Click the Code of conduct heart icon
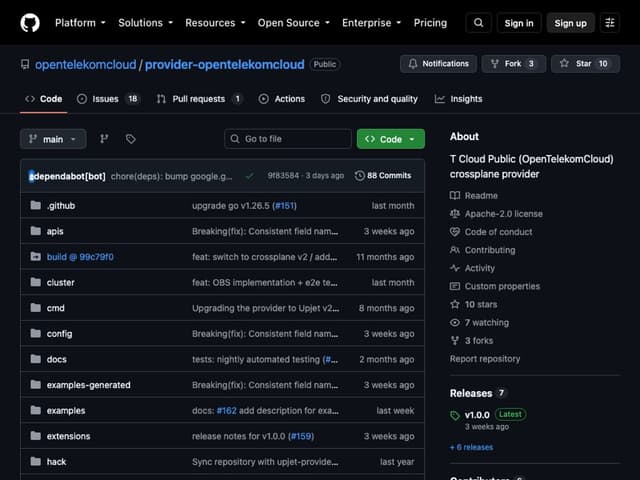The height and width of the screenshot is (480, 640). click(455, 232)
